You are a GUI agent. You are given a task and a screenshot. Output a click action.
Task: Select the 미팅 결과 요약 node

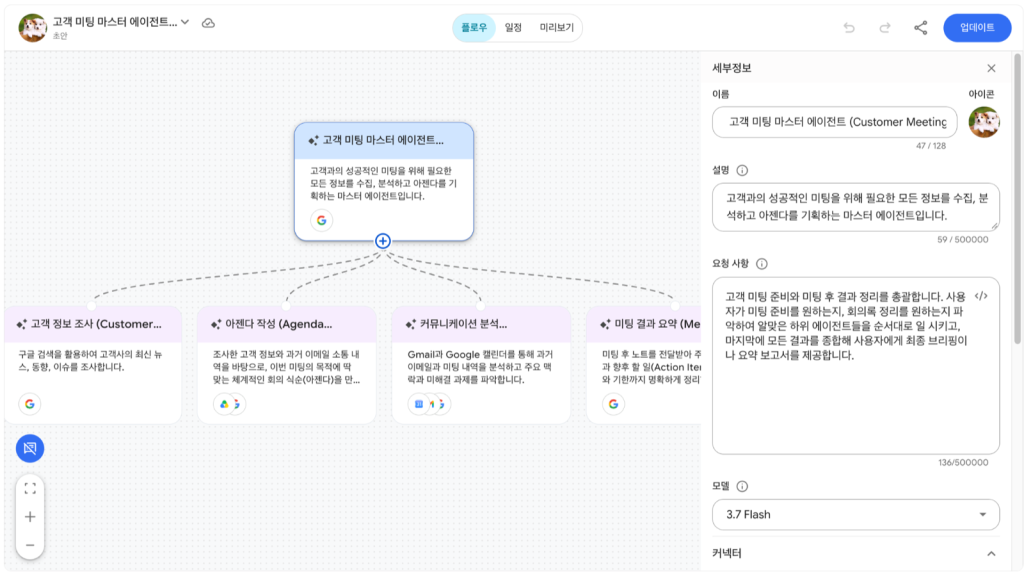click(644, 364)
